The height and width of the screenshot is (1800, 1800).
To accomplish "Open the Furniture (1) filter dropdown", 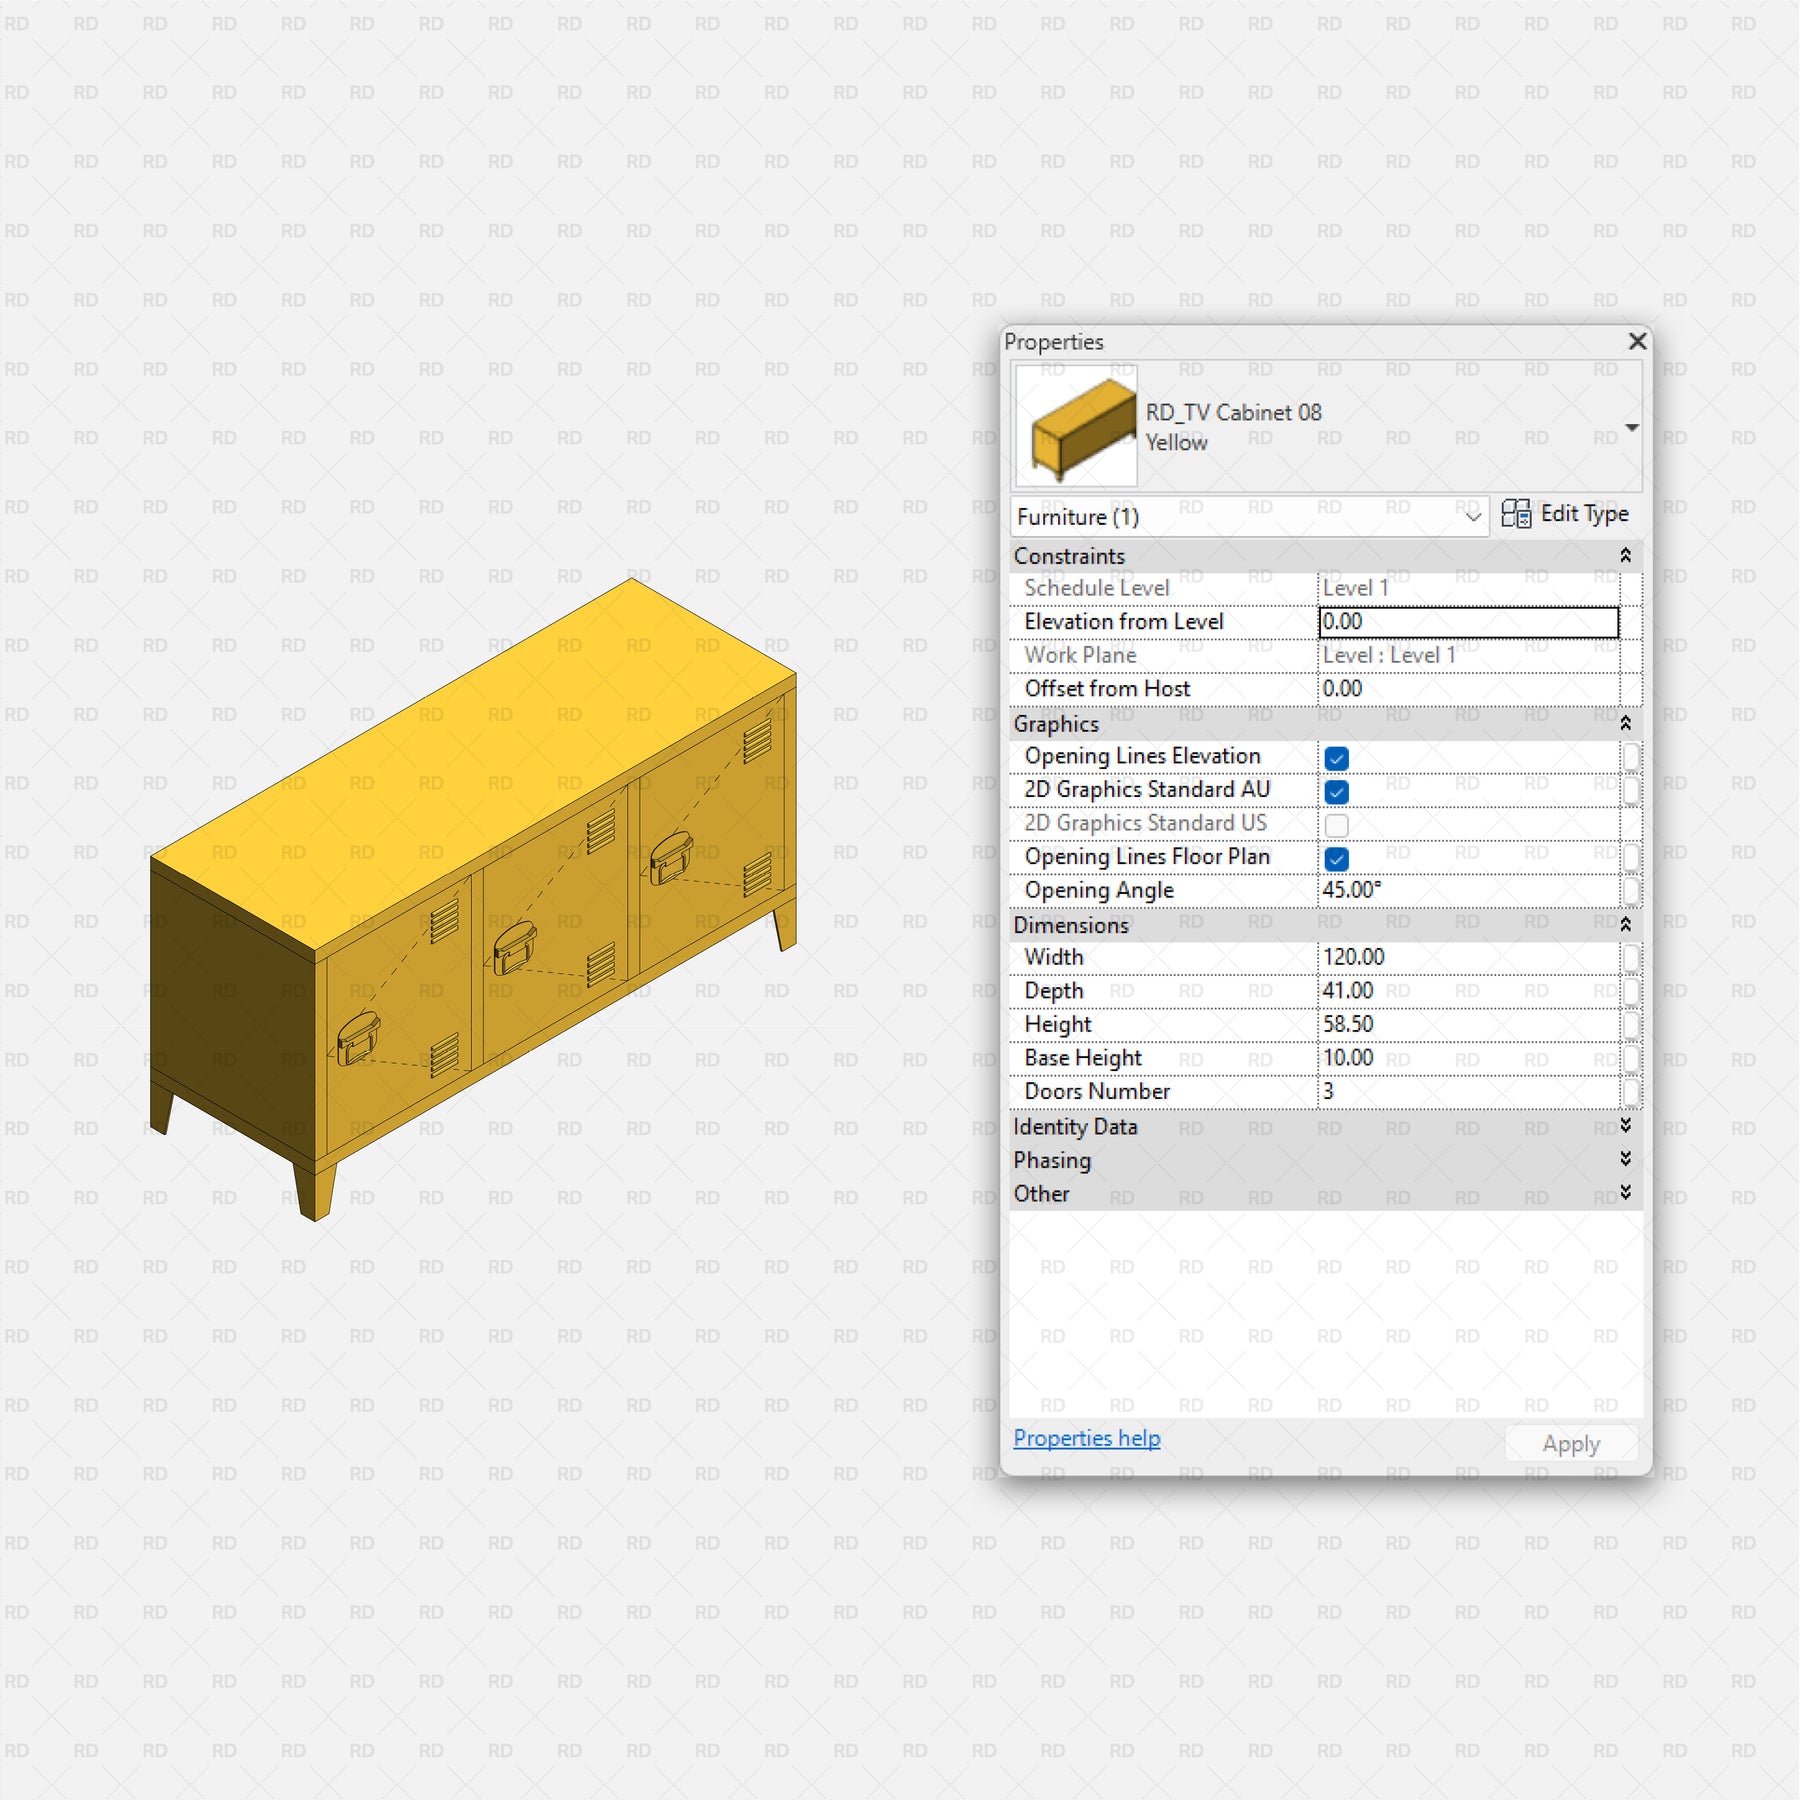I will click(x=1472, y=517).
